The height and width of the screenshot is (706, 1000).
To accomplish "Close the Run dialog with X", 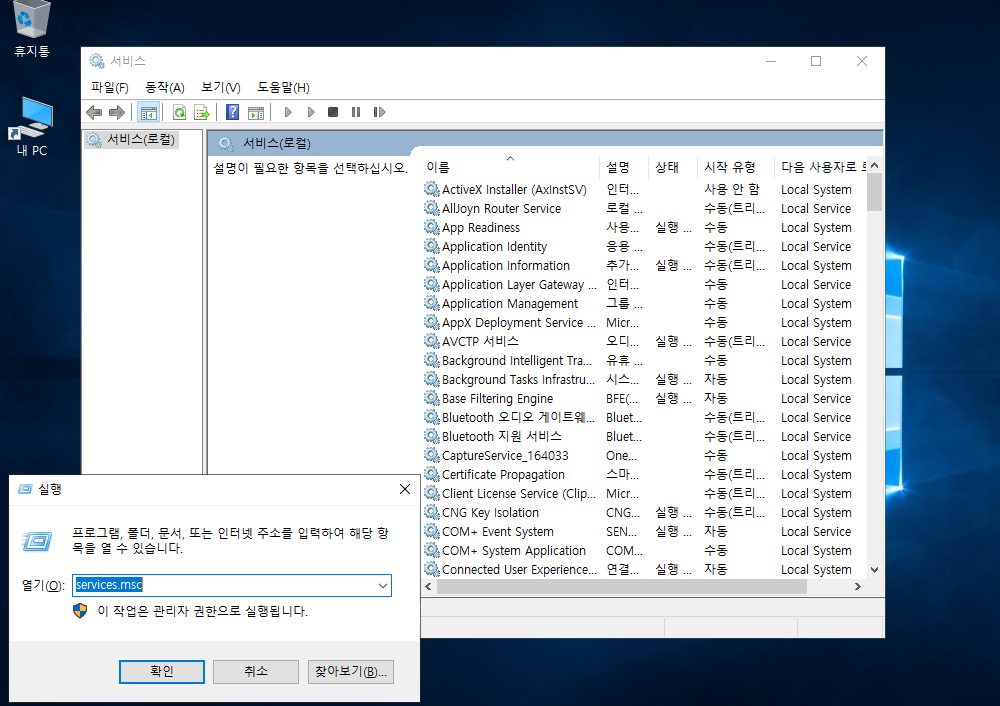I will 405,489.
